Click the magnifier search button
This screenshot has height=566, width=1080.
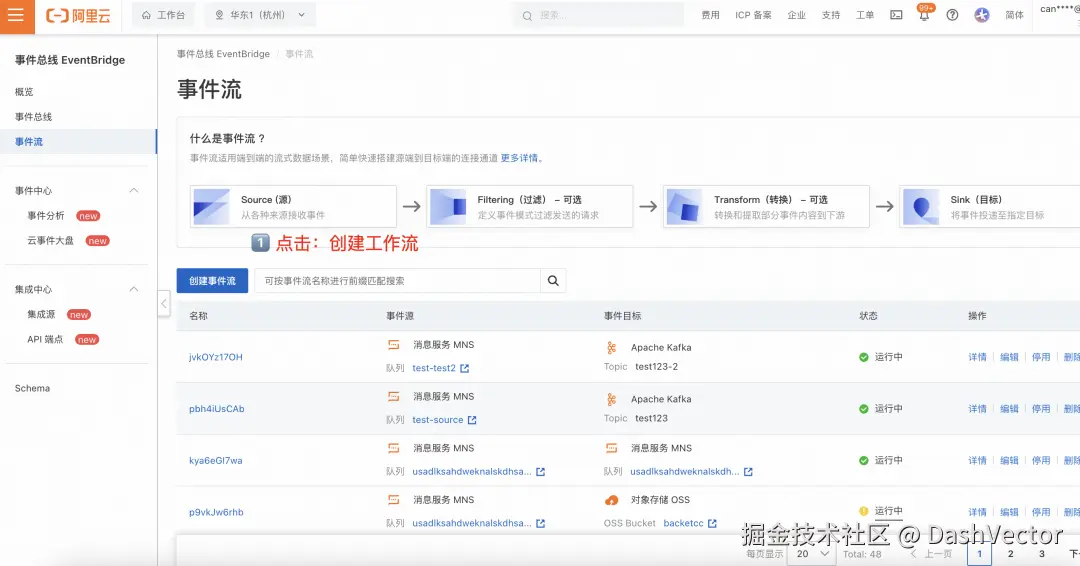click(x=553, y=280)
